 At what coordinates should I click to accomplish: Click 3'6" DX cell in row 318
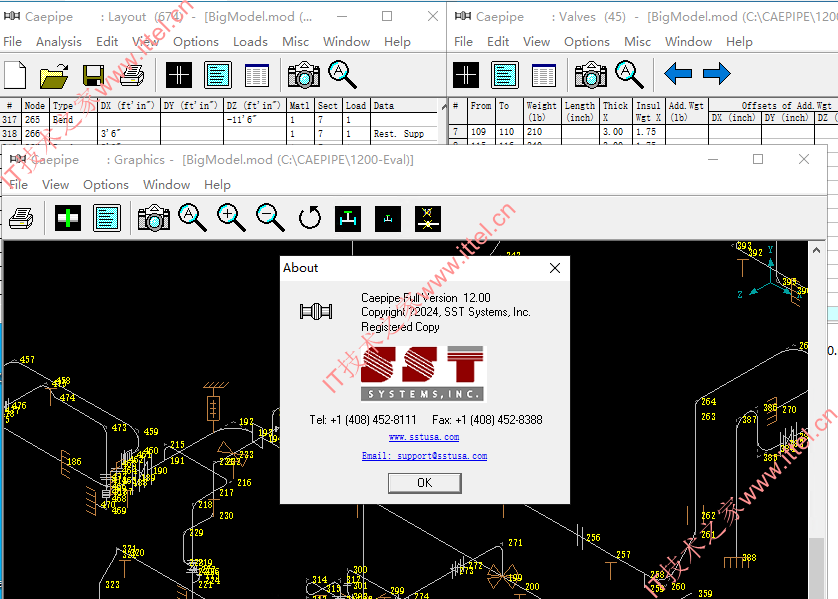tap(129, 134)
